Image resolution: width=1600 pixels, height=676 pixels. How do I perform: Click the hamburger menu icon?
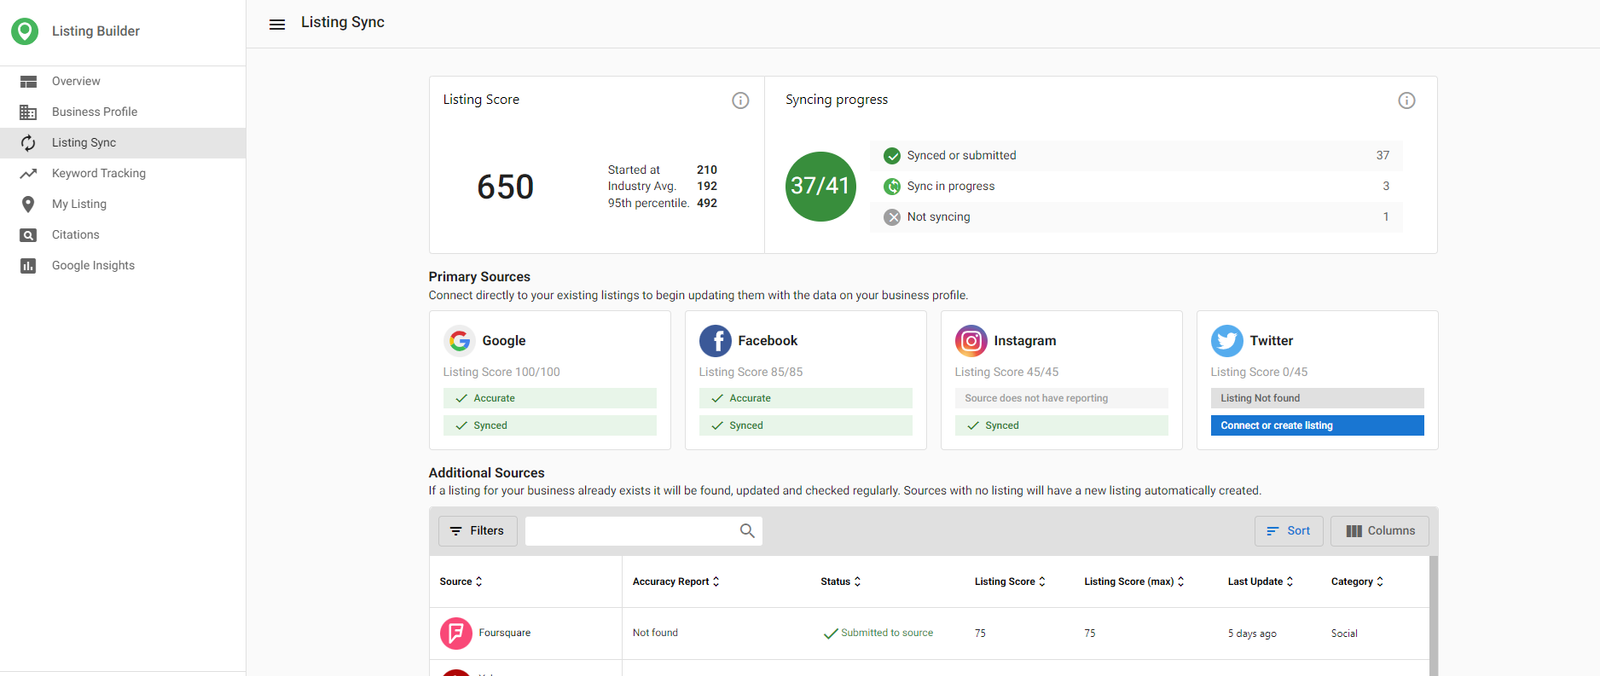[277, 24]
